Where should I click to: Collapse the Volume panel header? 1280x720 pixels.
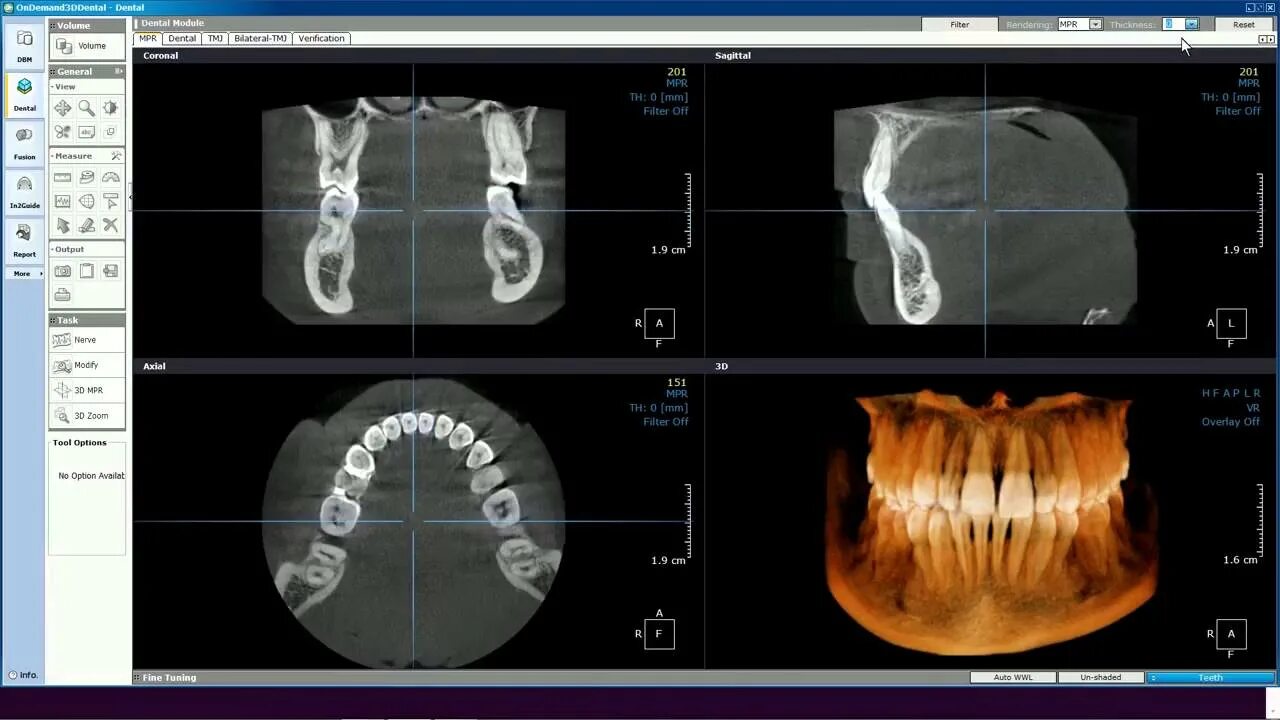click(87, 25)
